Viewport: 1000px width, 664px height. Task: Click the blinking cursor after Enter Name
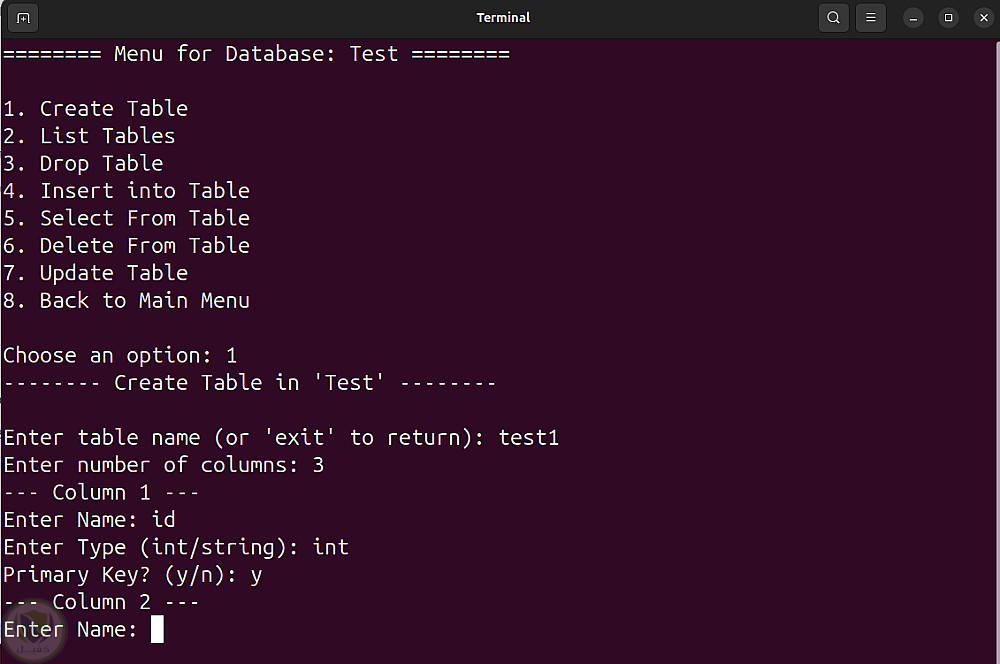click(x=157, y=629)
